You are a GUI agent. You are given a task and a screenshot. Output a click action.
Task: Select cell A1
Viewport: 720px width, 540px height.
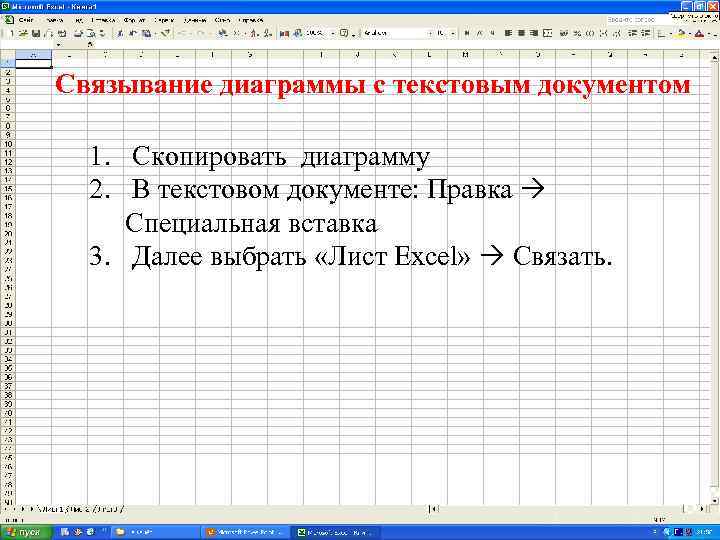[34, 63]
